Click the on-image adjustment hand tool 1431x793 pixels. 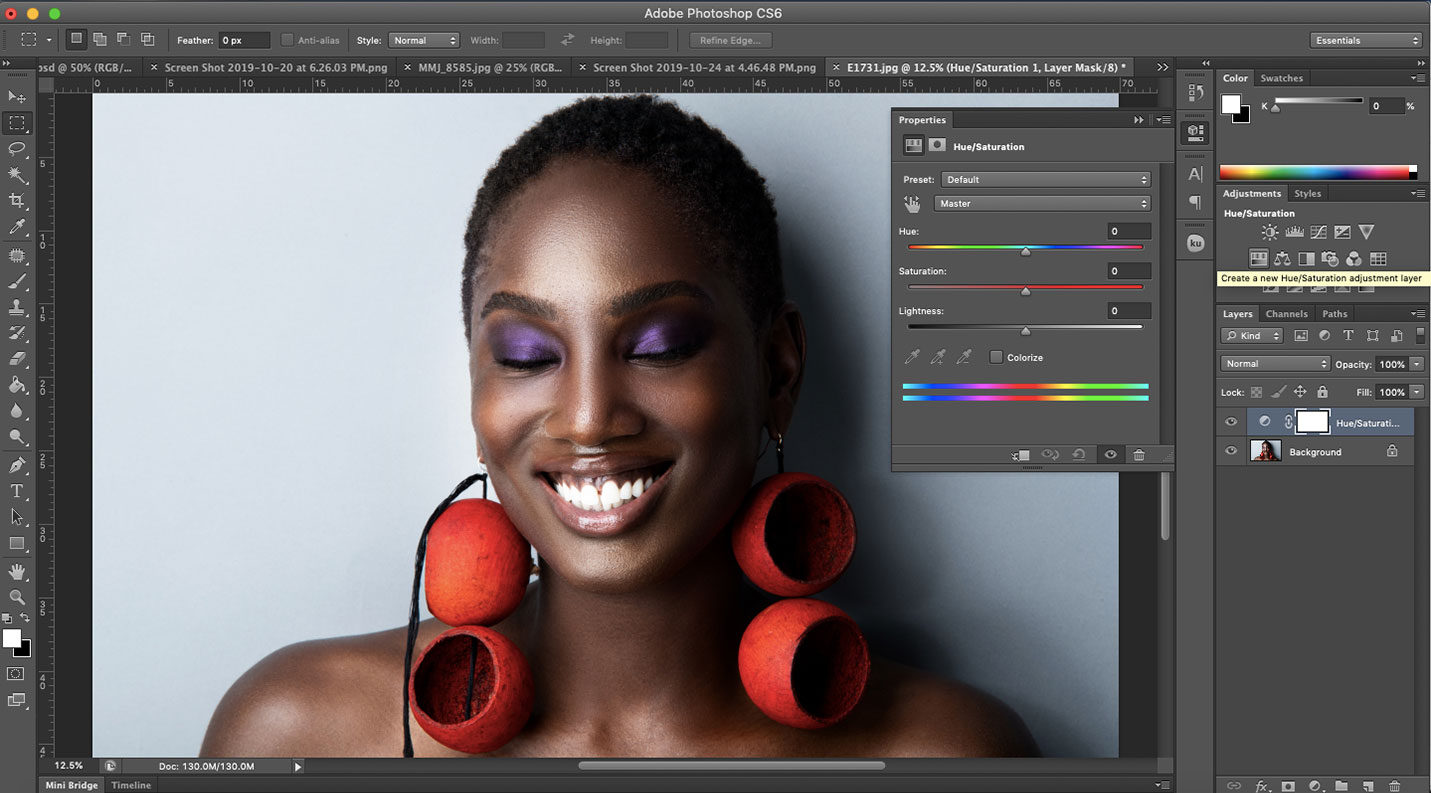tap(912, 204)
